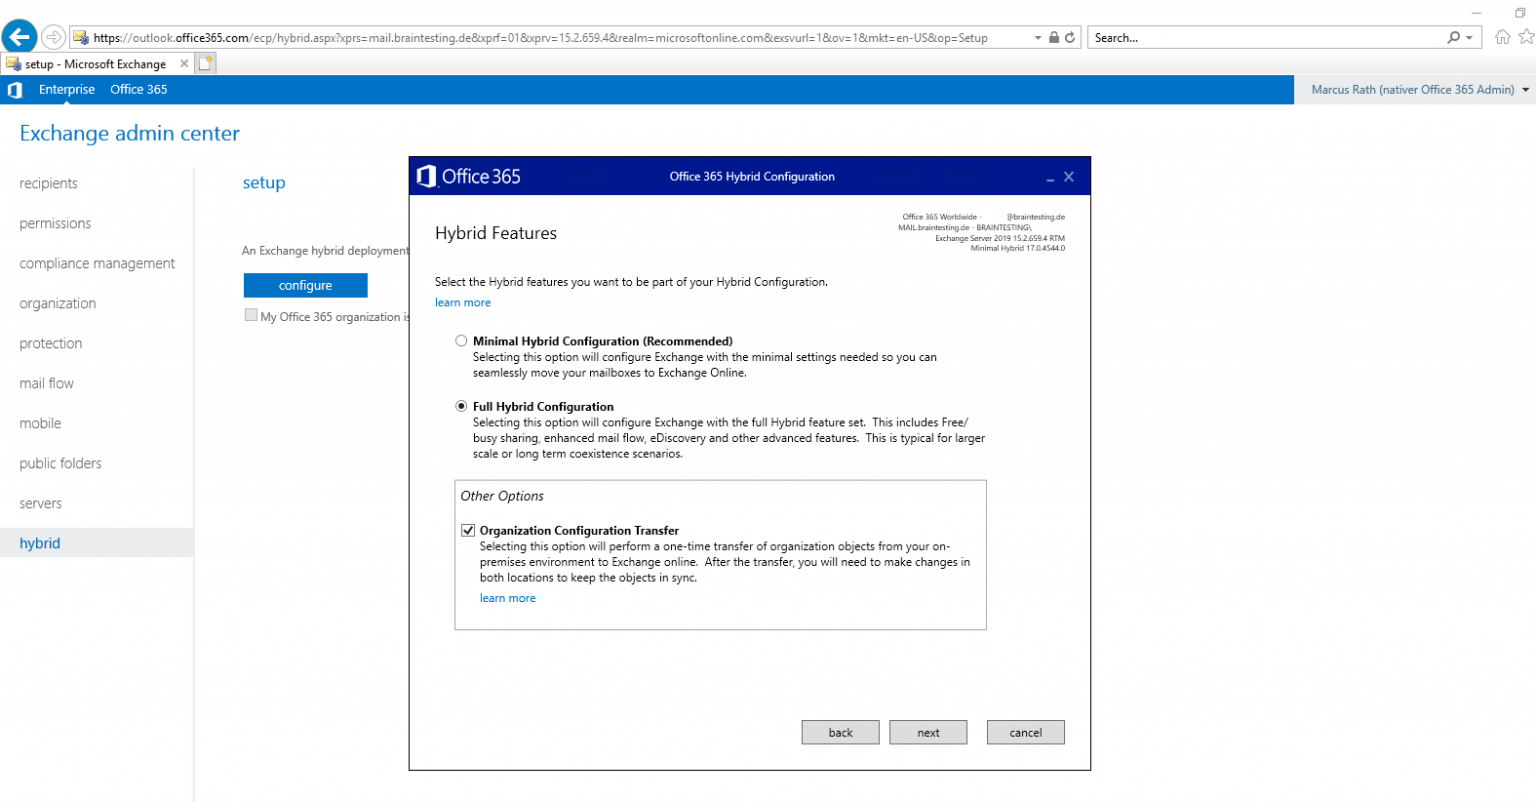Click the browser forward arrow
Viewport: 1536px width, 802px height.
tap(53, 37)
